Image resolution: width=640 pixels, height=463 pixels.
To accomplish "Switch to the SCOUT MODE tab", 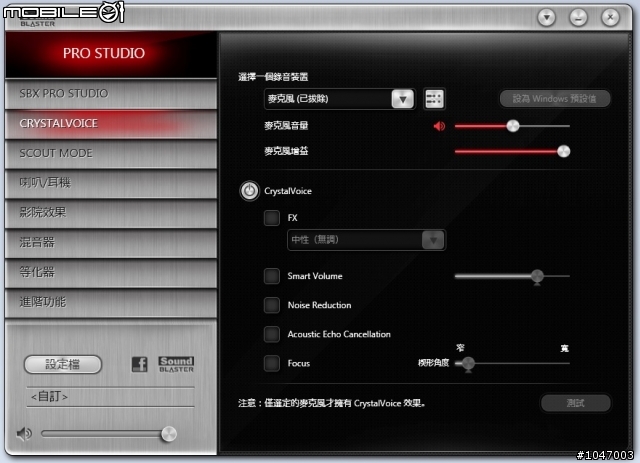I will click(111, 154).
